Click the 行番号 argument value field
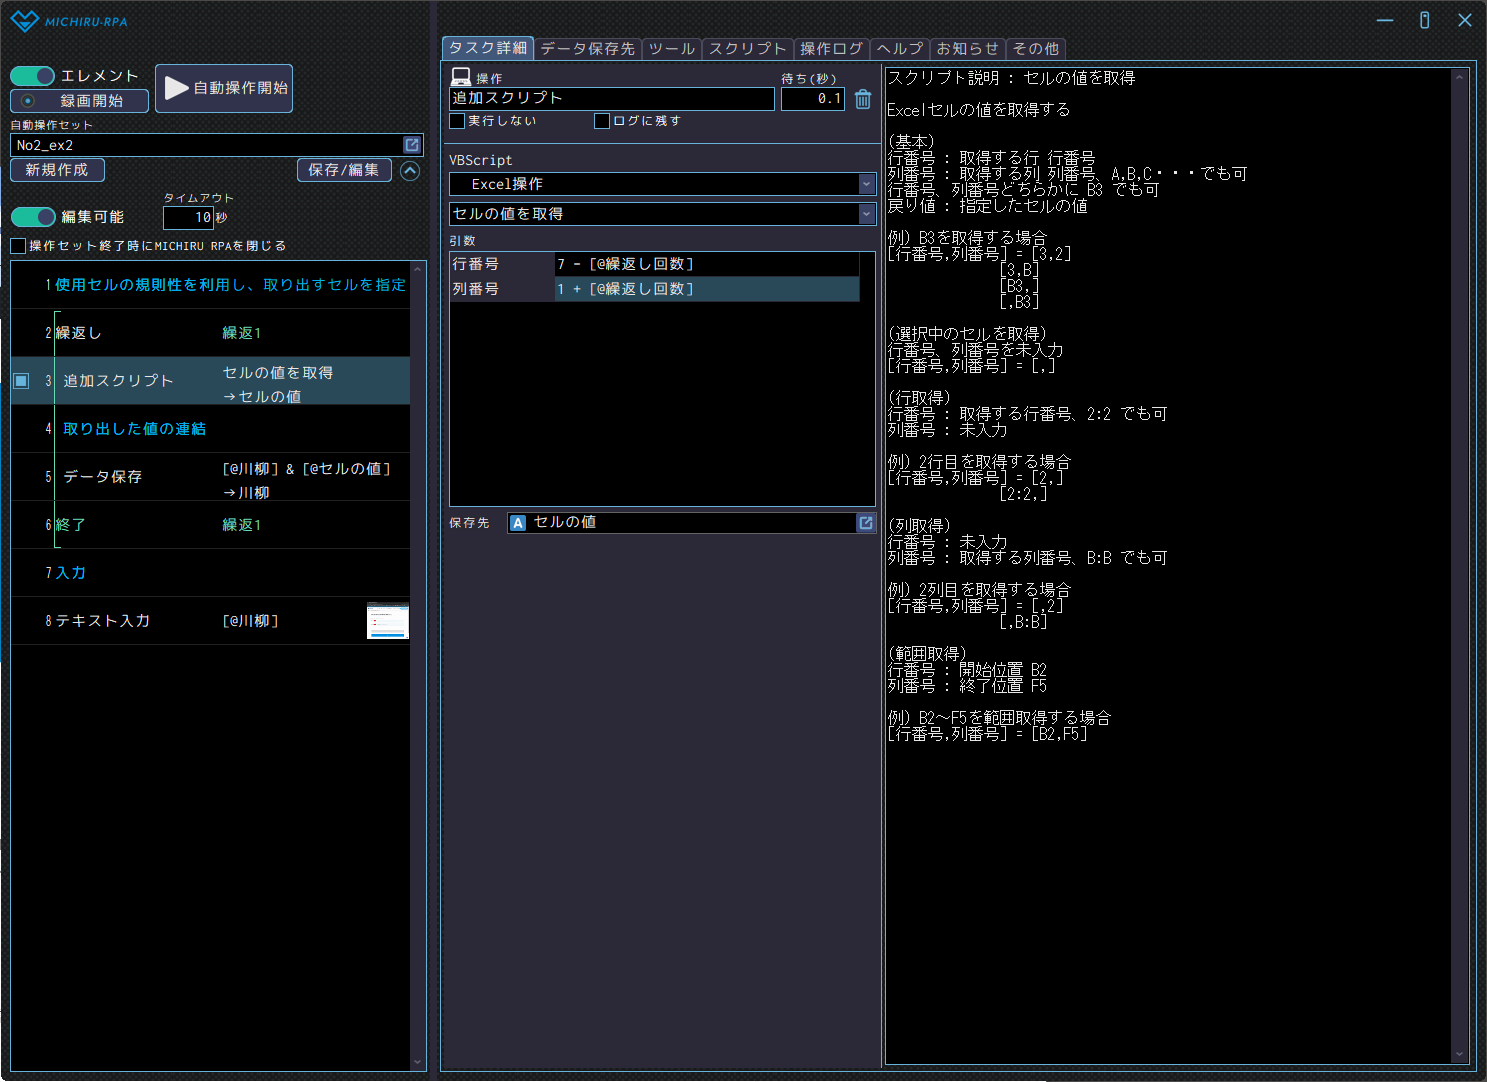This screenshot has height=1082, width=1487. pos(706,264)
